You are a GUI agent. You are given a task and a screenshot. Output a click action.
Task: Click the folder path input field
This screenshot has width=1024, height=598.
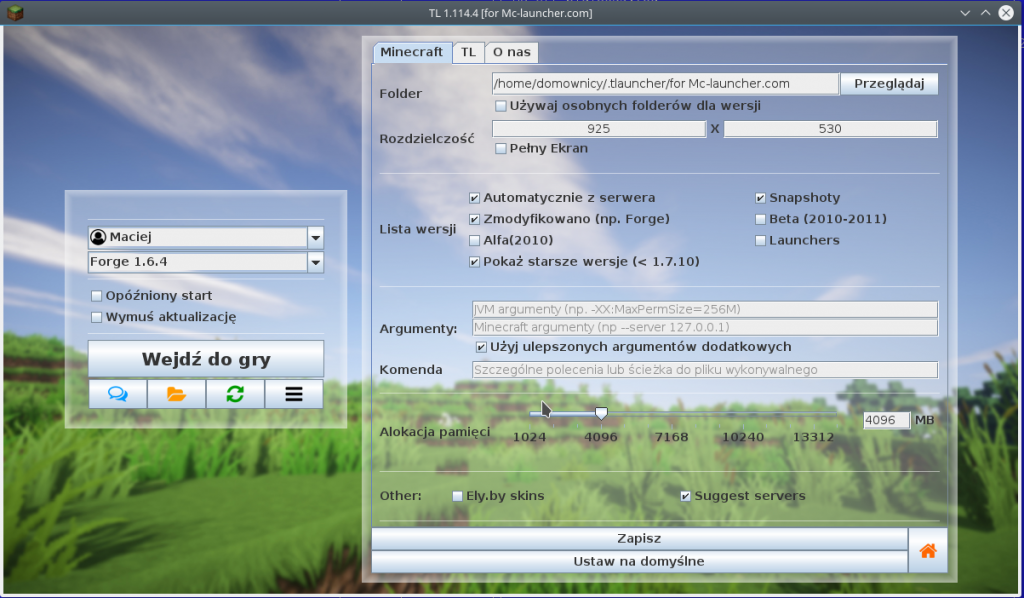tap(665, 84)
